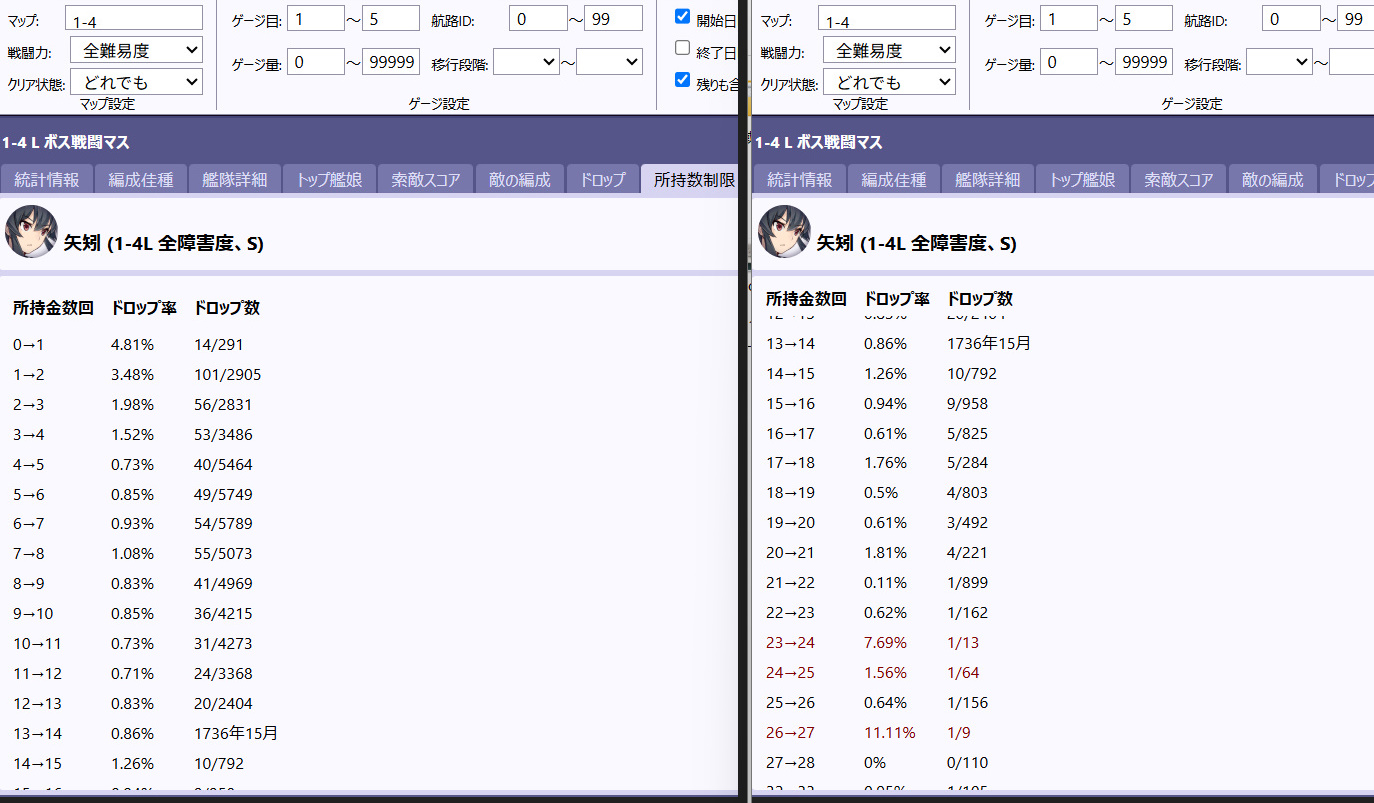The width and height of the screenshot is (1374, 803).
Task: Enable the 終了日 checkbox
Action: tap(682, 48)
